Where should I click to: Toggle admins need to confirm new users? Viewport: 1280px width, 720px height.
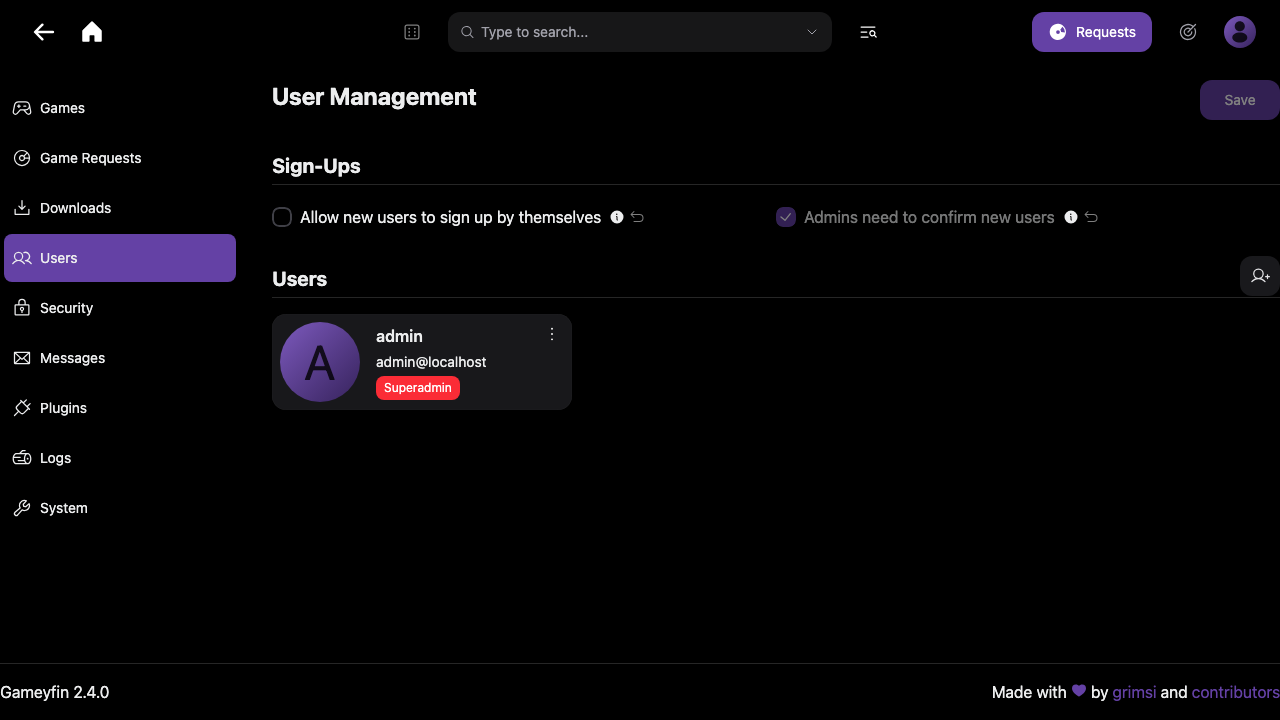pyautogui.click(x=786, y=217)
